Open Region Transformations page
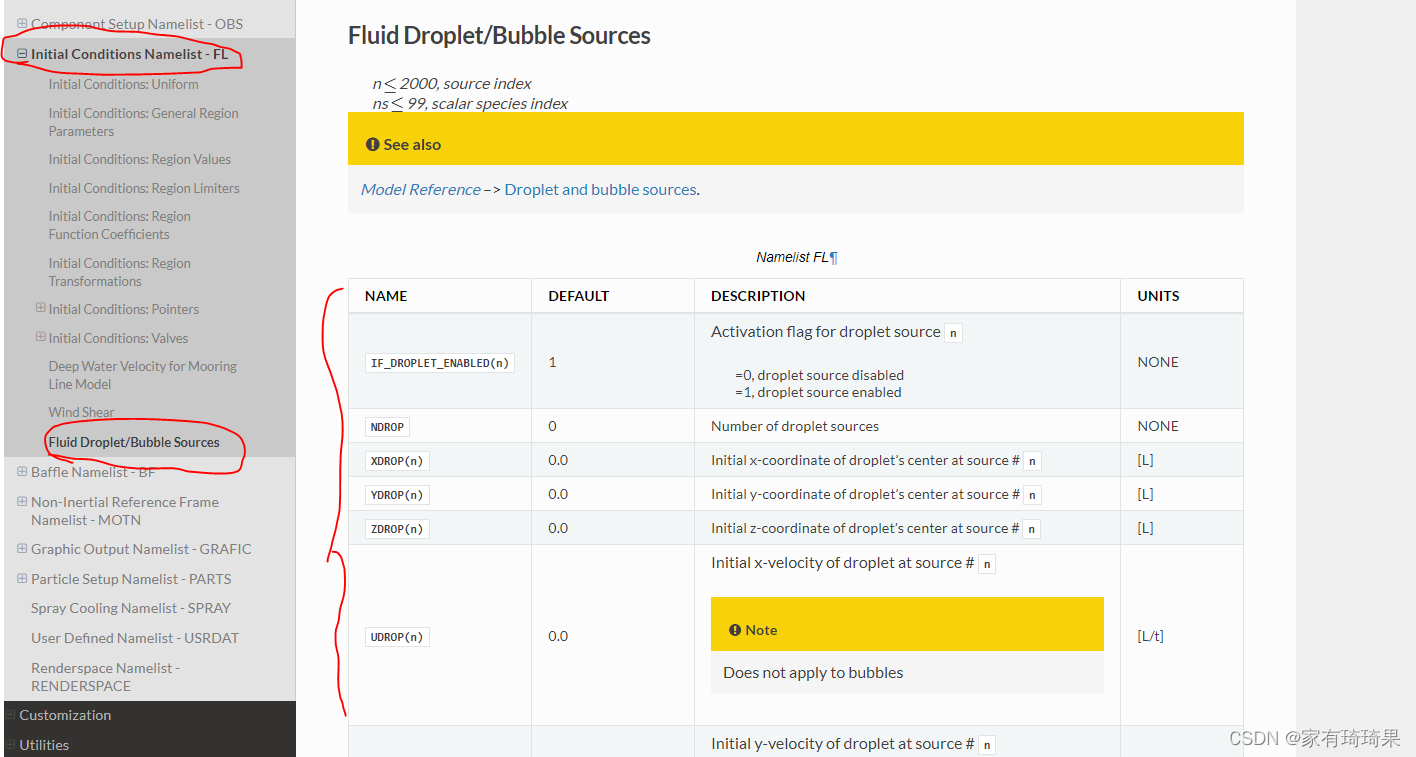Image resolution: width=1416 pixels, height=757 pixels. click(119, 272)
